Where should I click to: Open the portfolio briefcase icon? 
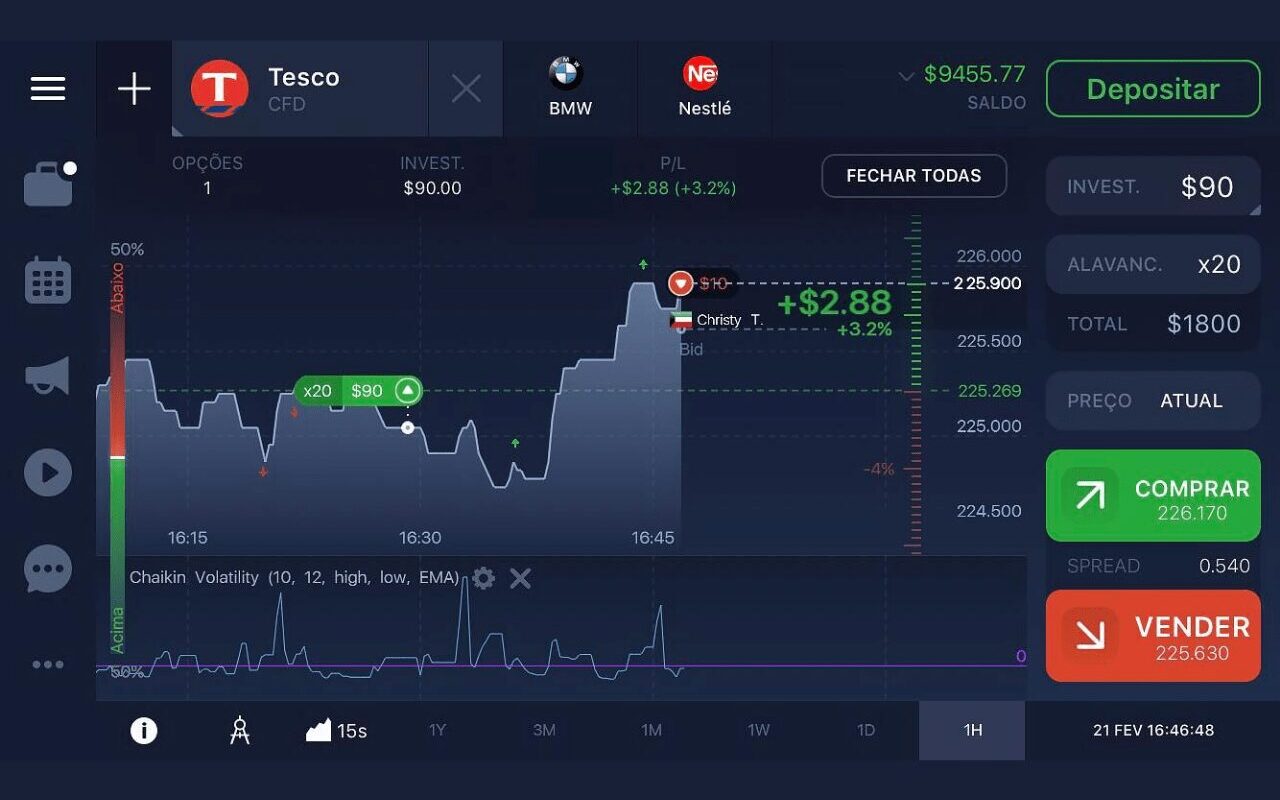coord(49,184)
